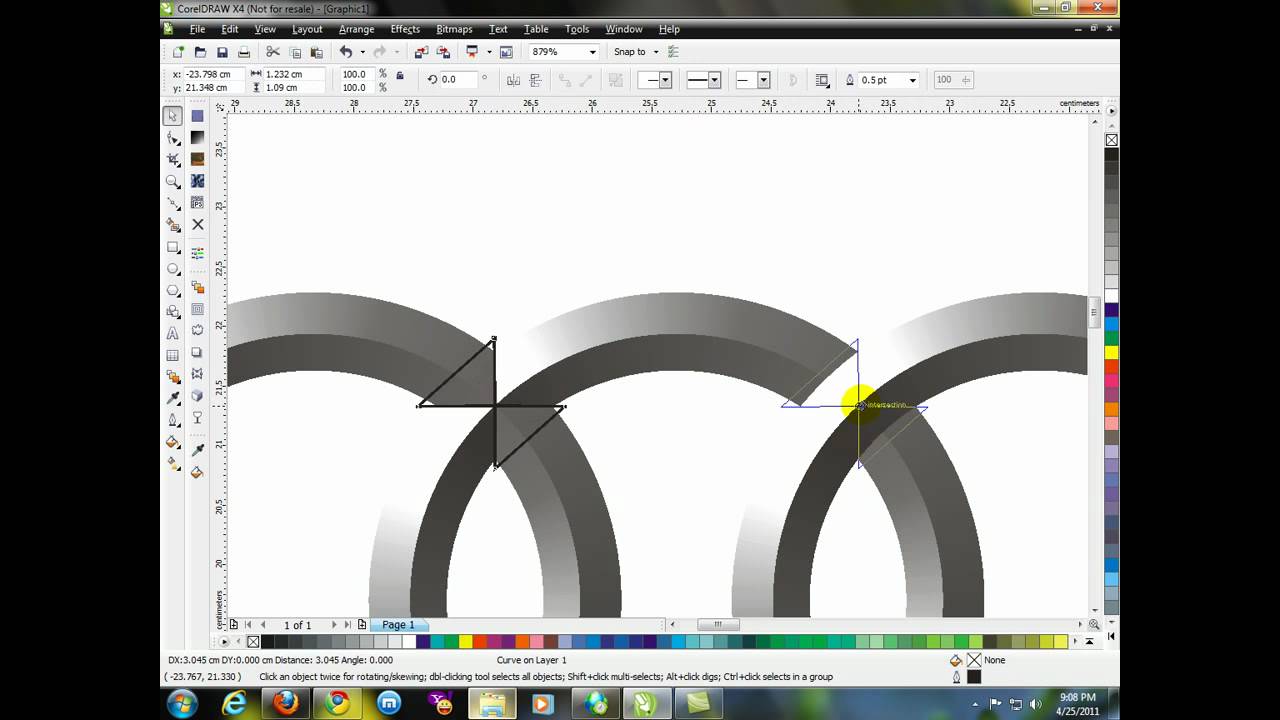Screen dimensions: 1280x720
Task: Click the No fill X icon
Action: 197,225
